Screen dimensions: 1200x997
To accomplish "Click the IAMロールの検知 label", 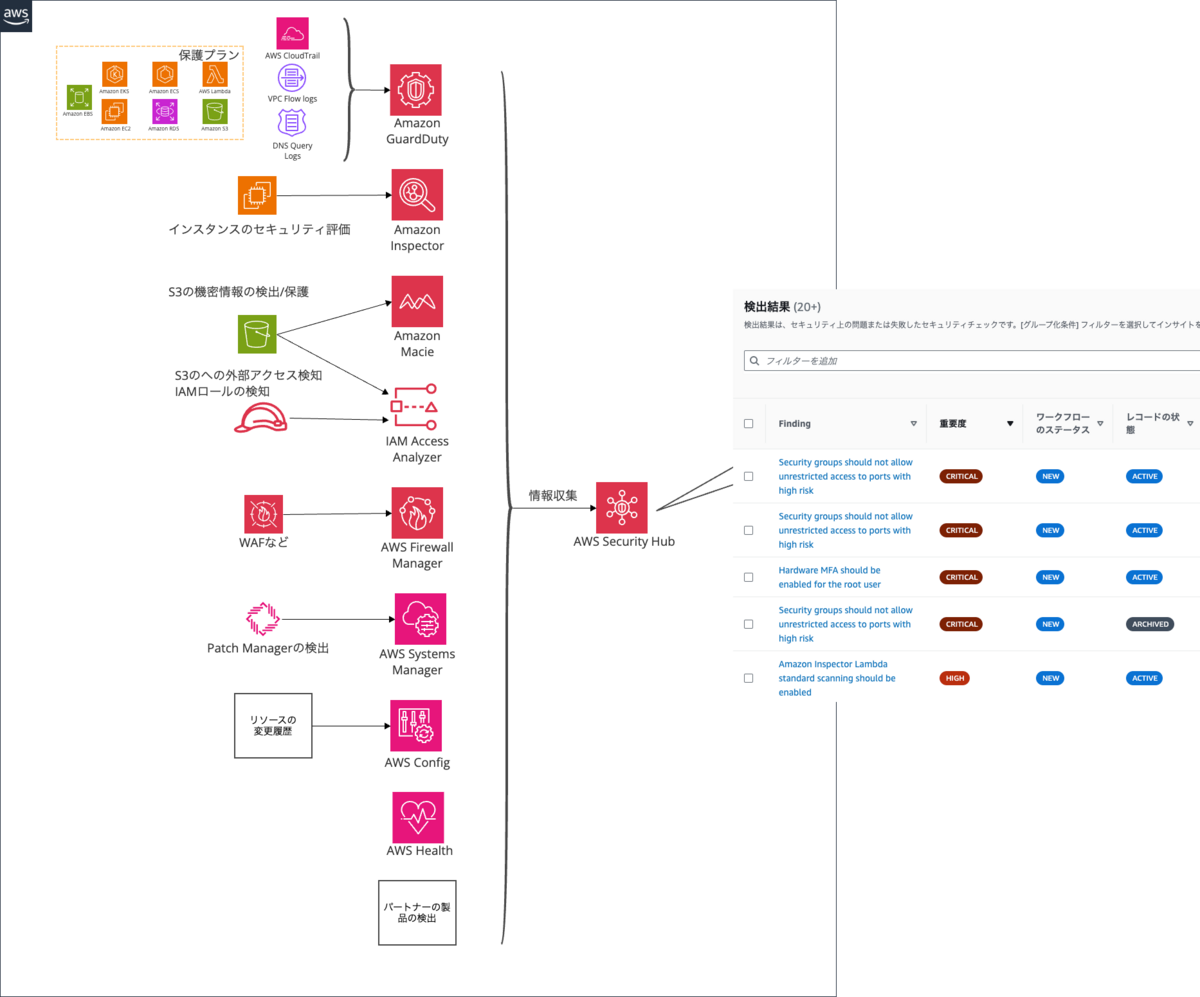I will click(222, 391).
